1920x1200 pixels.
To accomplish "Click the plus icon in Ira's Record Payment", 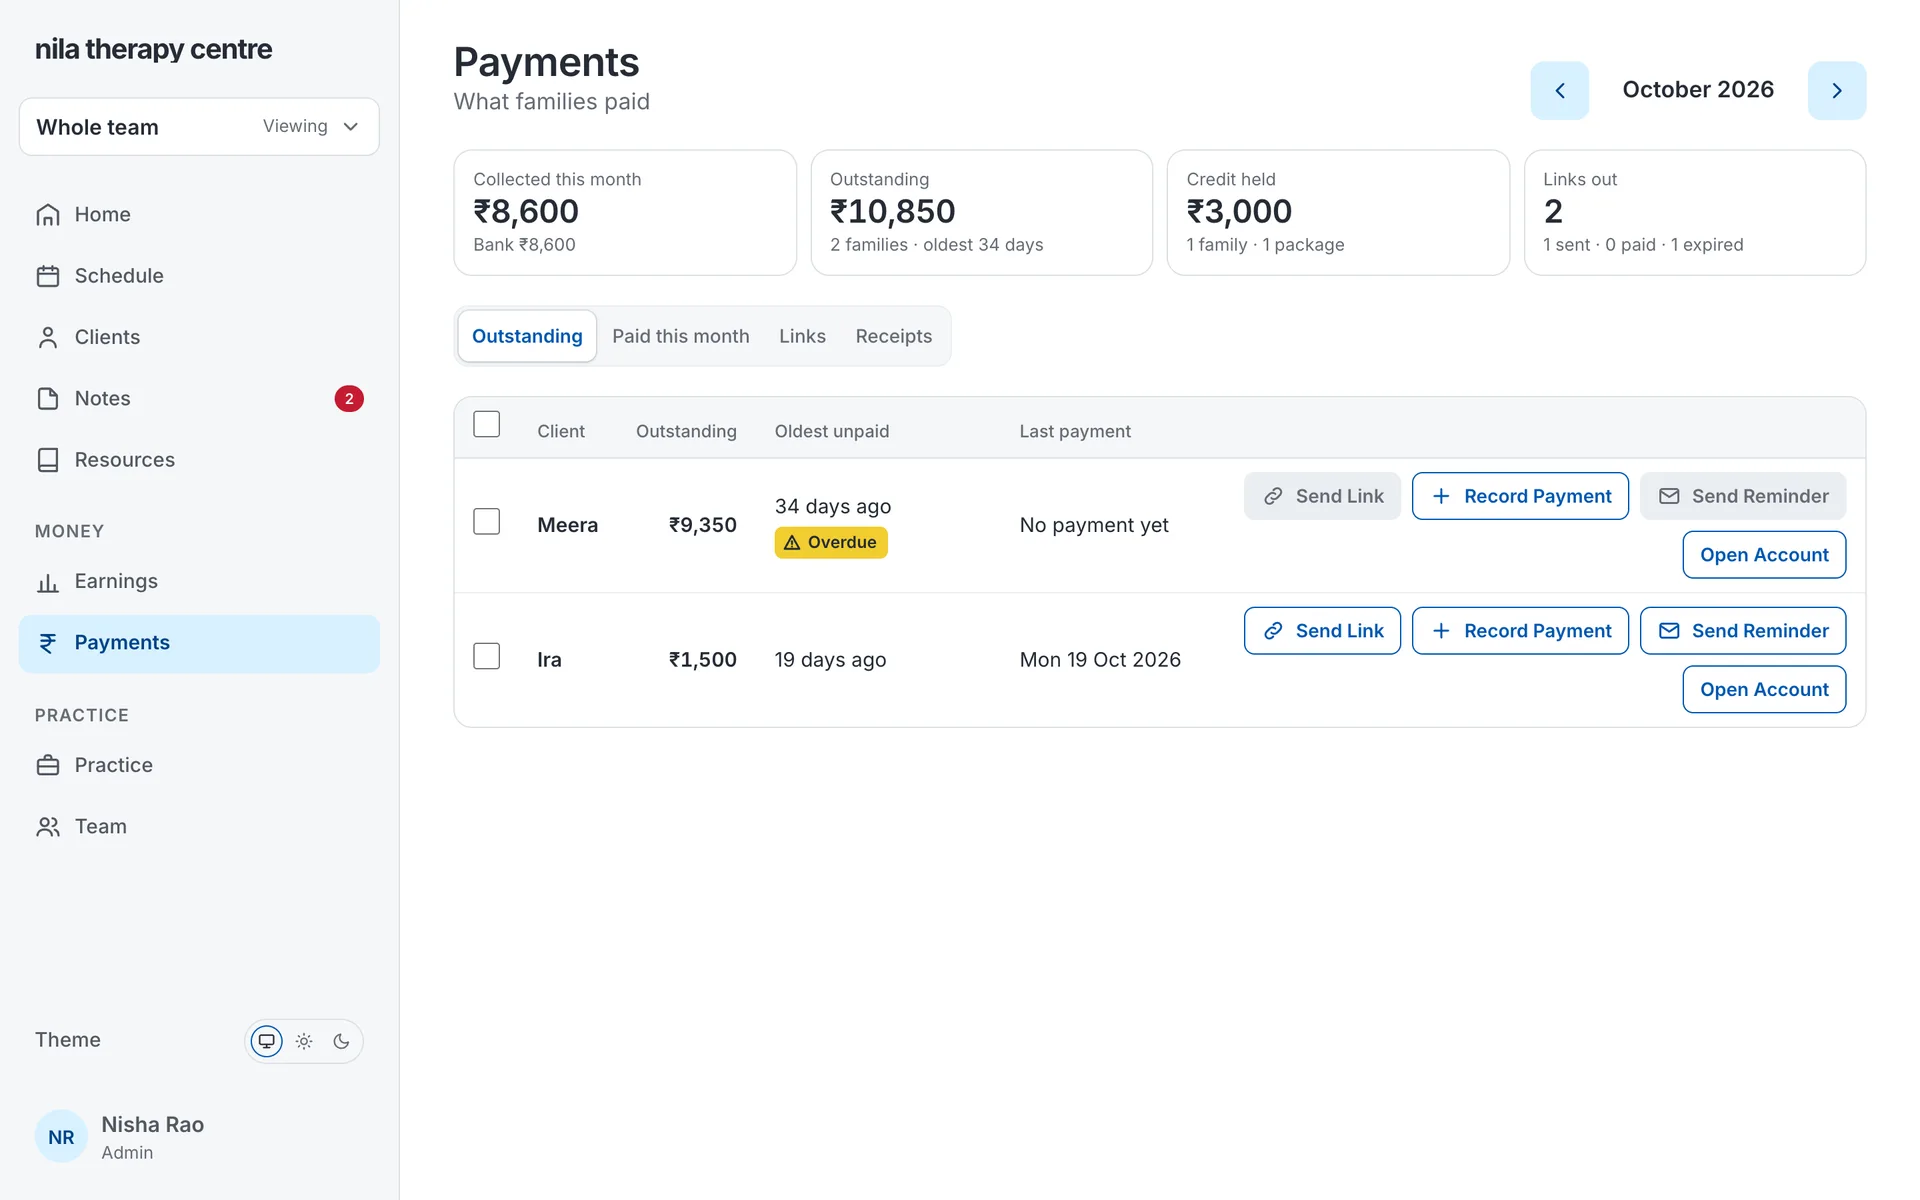I will [x=1441, y=631].
